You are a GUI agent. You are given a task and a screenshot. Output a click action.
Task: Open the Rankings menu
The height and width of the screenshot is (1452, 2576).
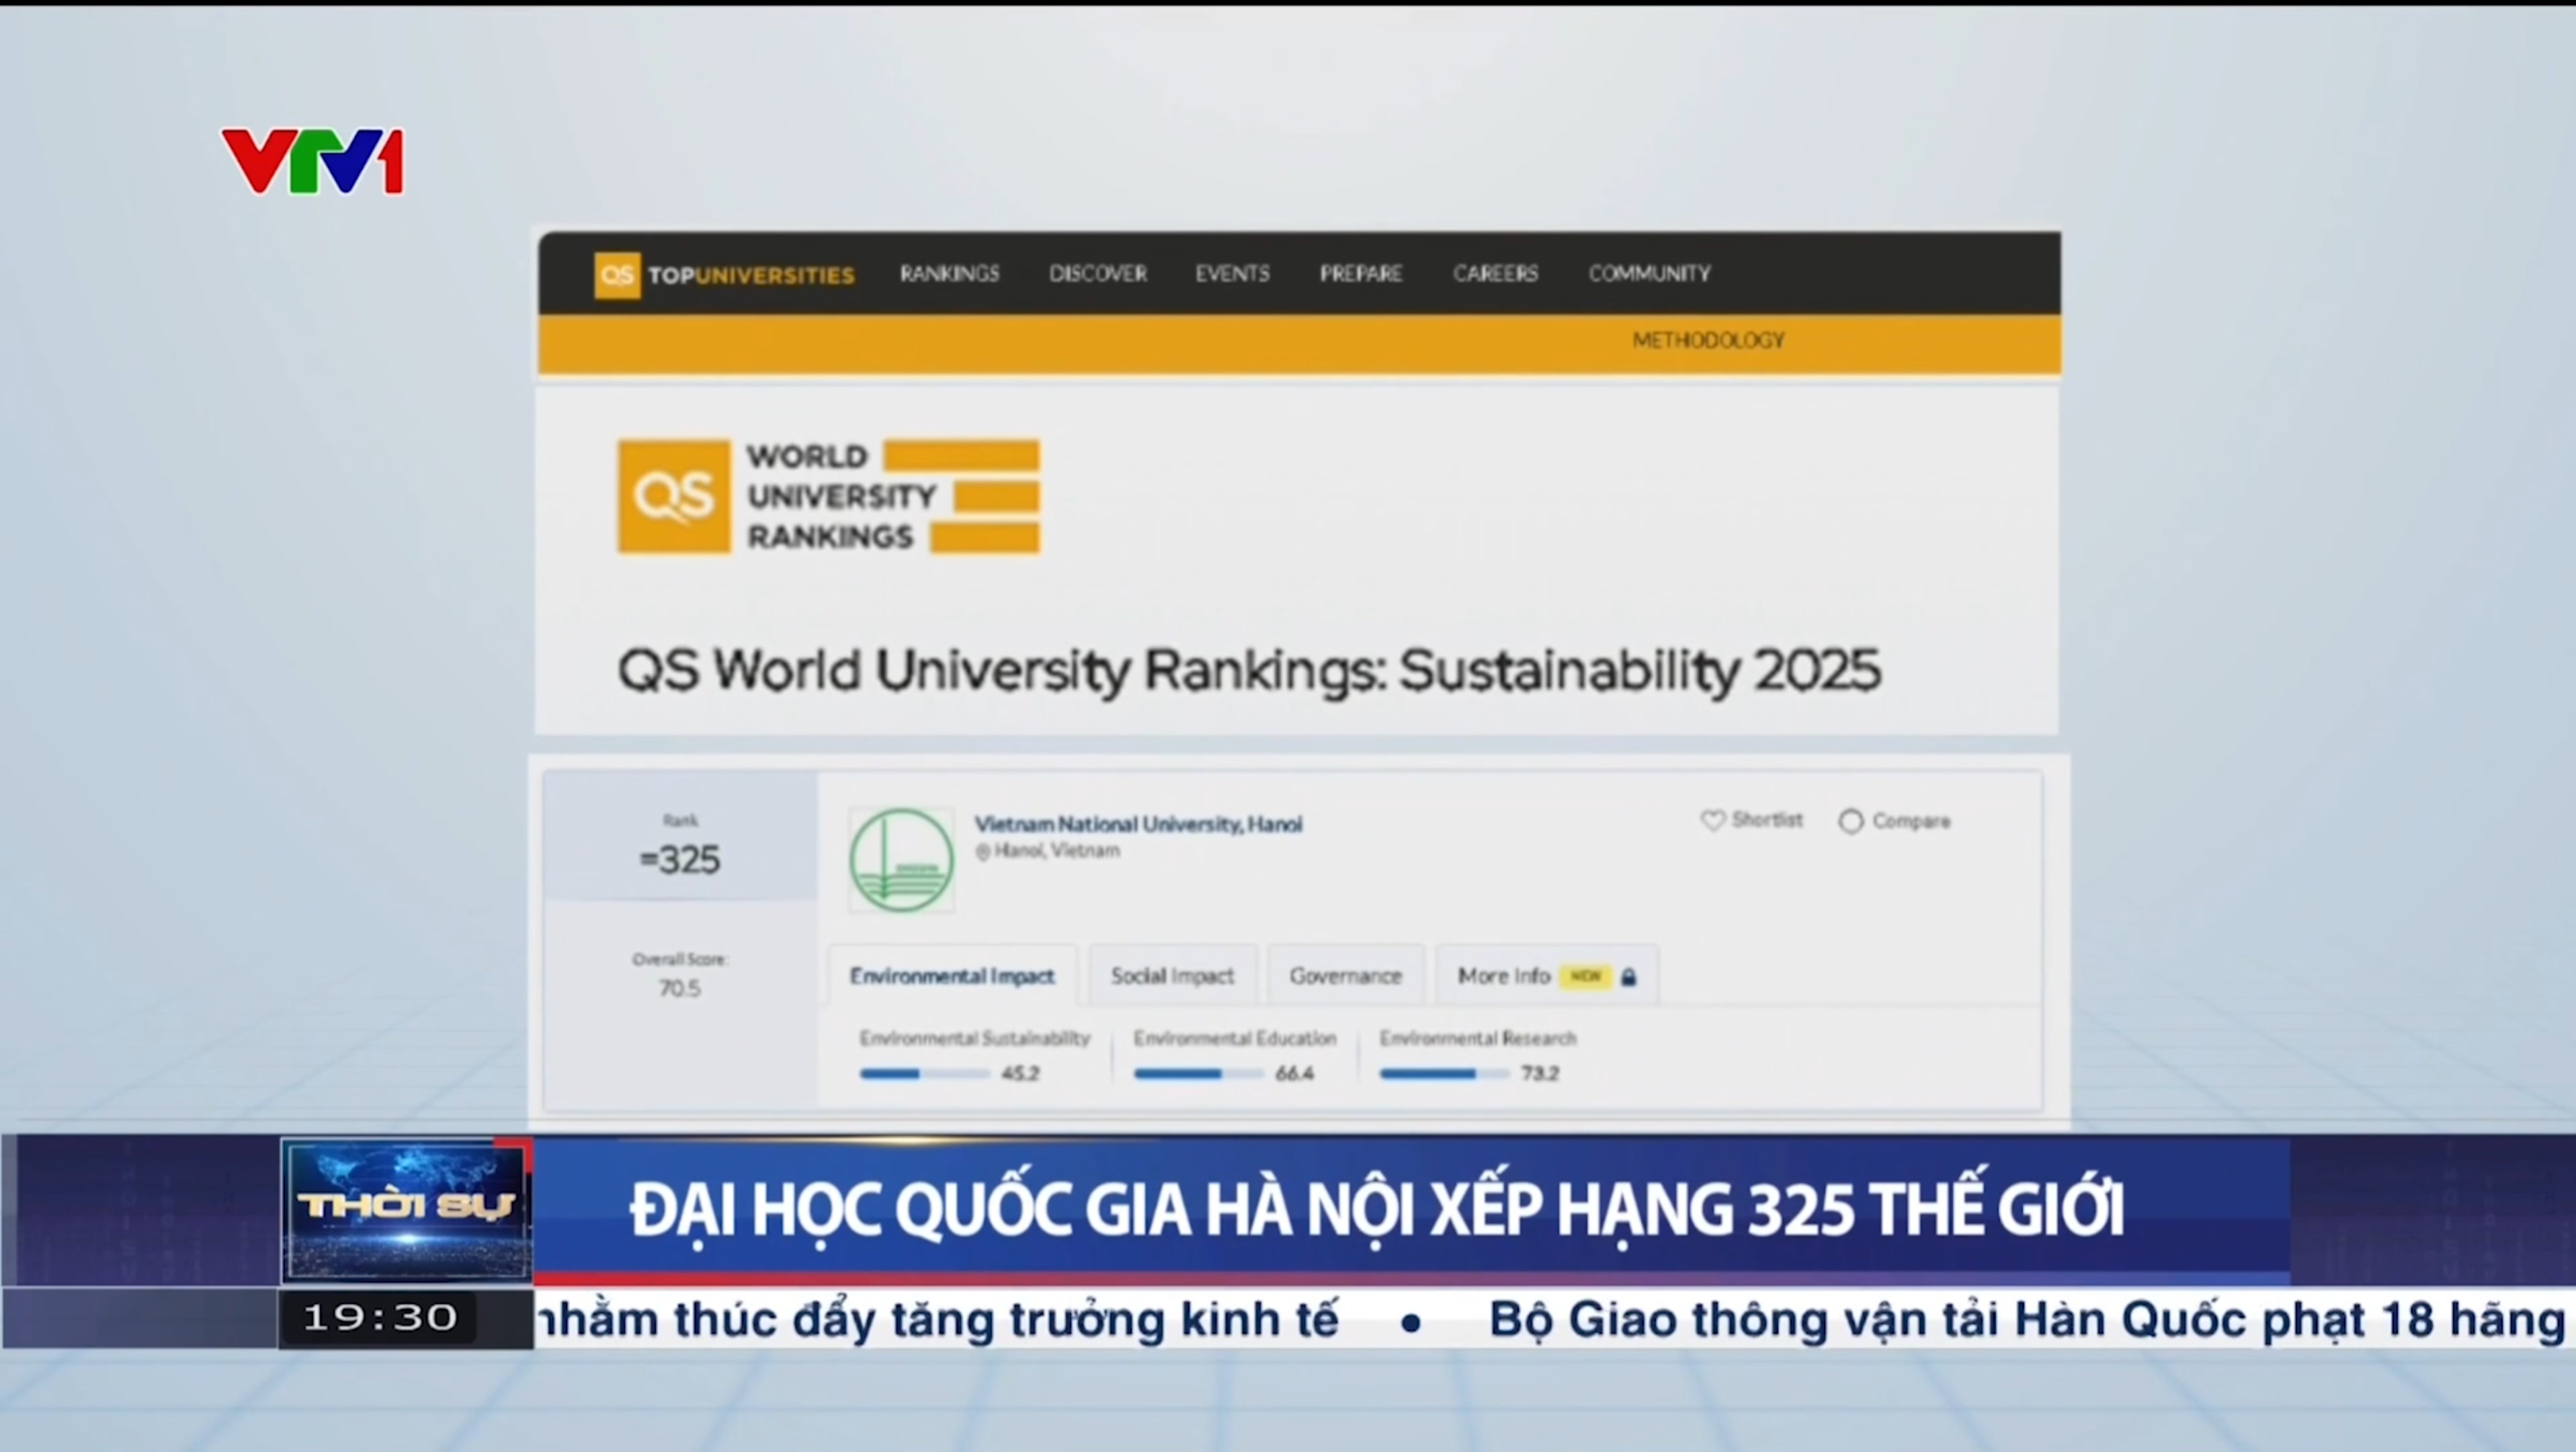[949, 273]
